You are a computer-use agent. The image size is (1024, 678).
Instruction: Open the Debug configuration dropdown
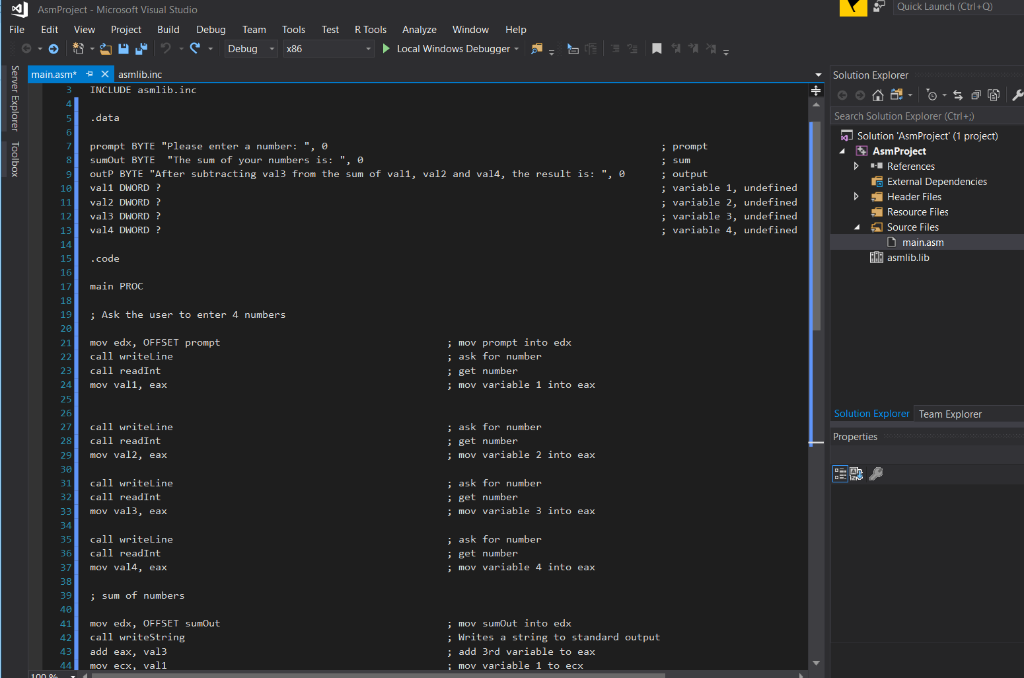[251, 49]
